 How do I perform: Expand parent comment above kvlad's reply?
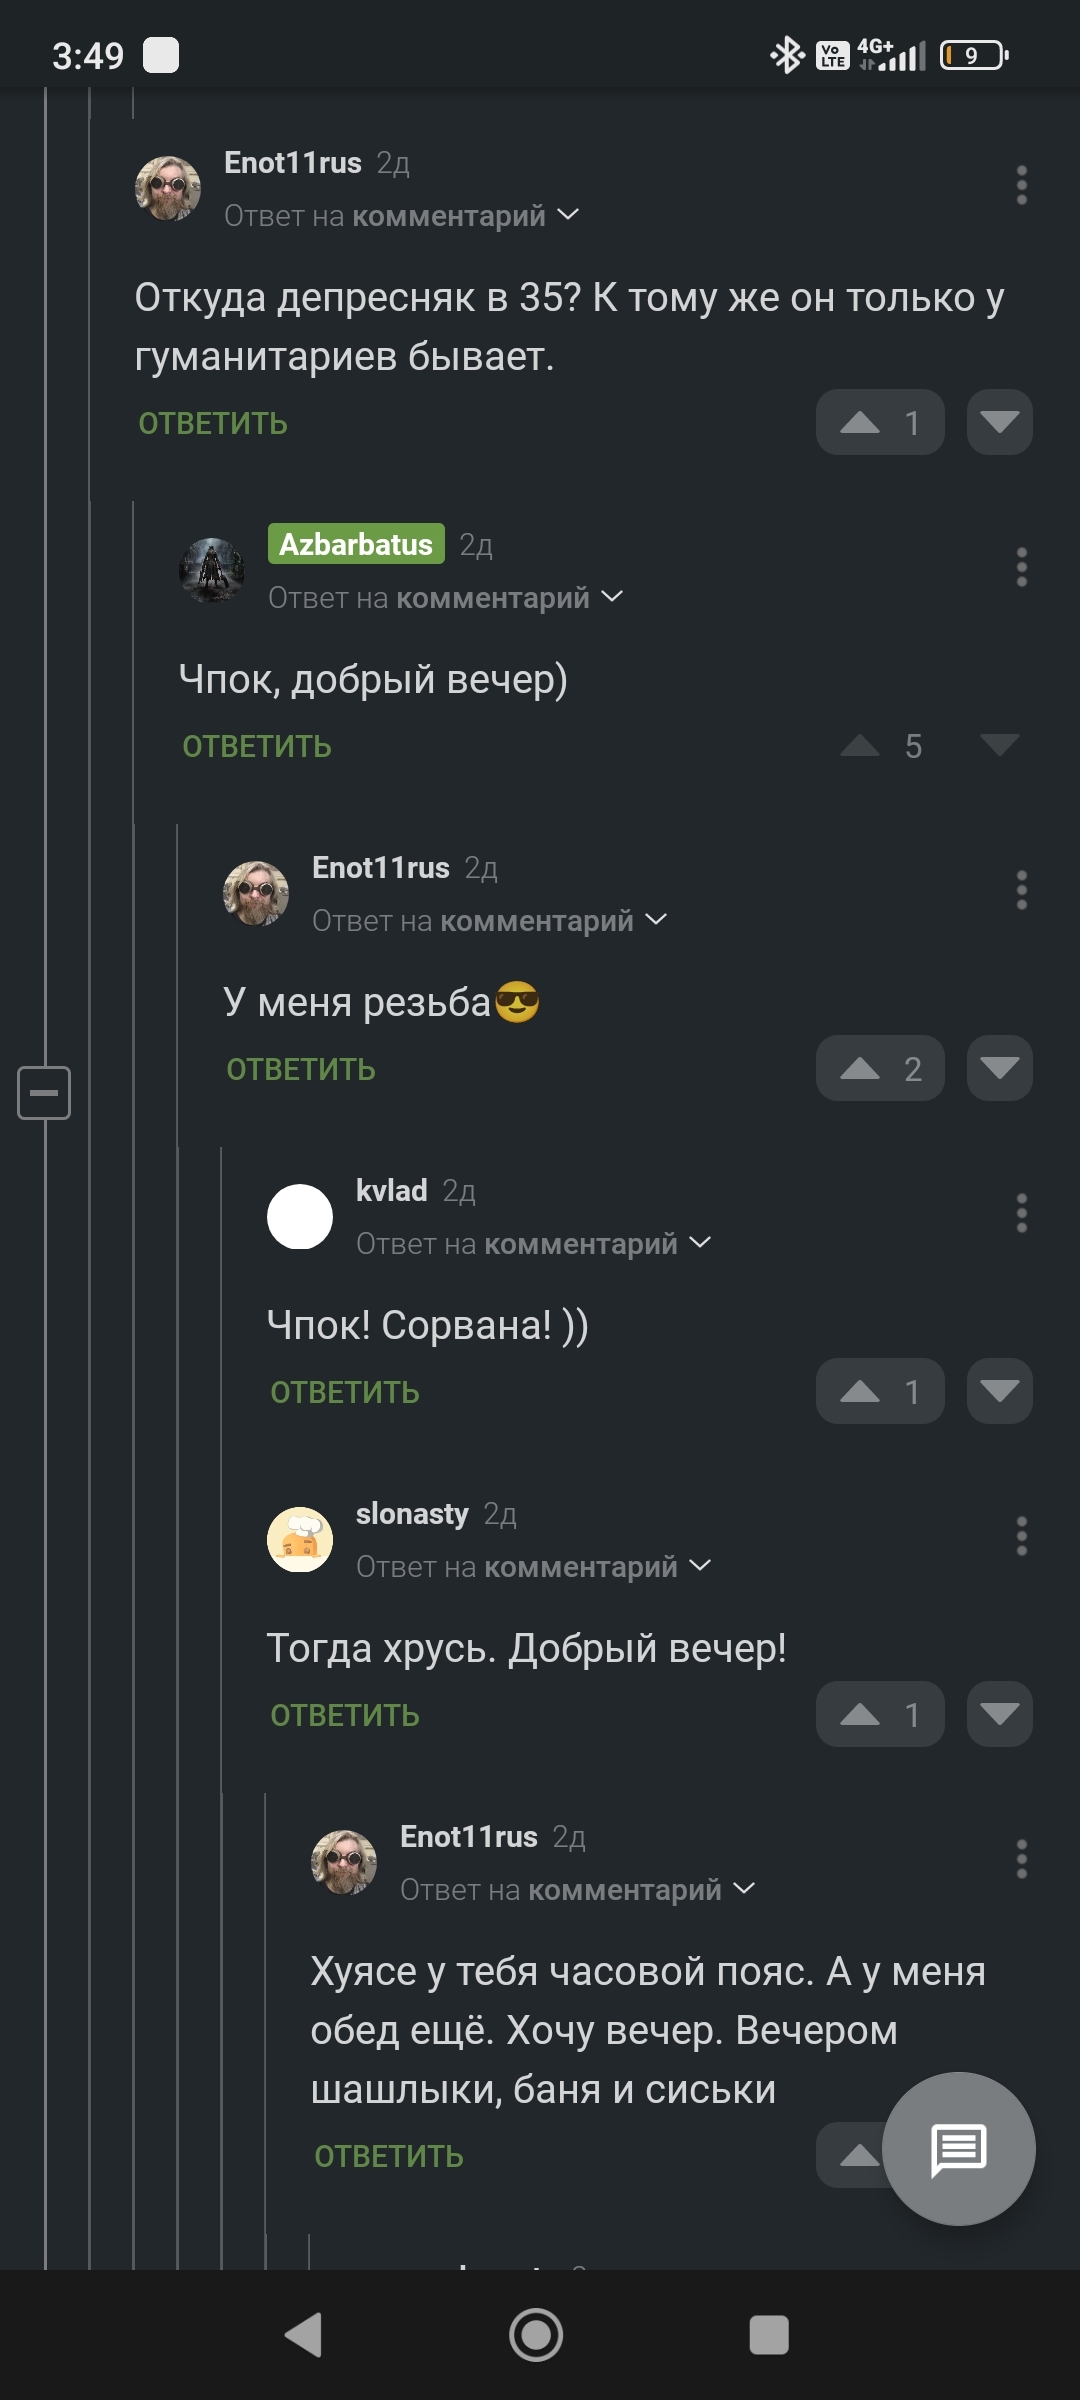click(x=699, y=1243)
